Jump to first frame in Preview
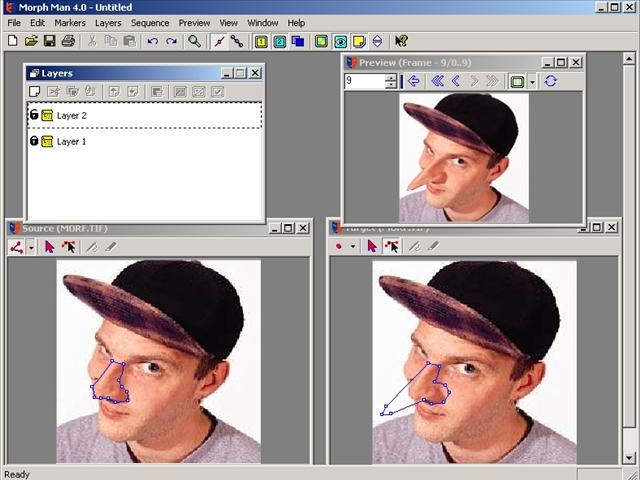Viewport: 640px width, 480px height. (x=438, y=81)
